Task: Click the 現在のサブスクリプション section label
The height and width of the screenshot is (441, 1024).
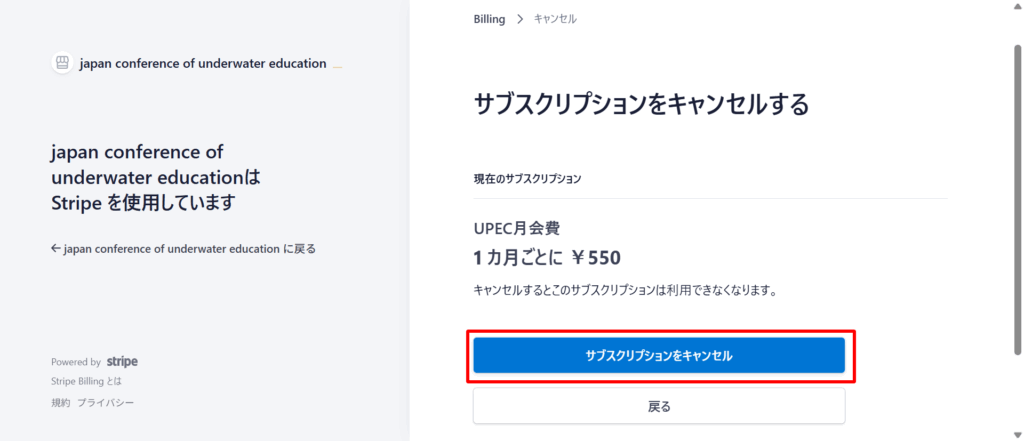Action: click(x=527, y=179)
